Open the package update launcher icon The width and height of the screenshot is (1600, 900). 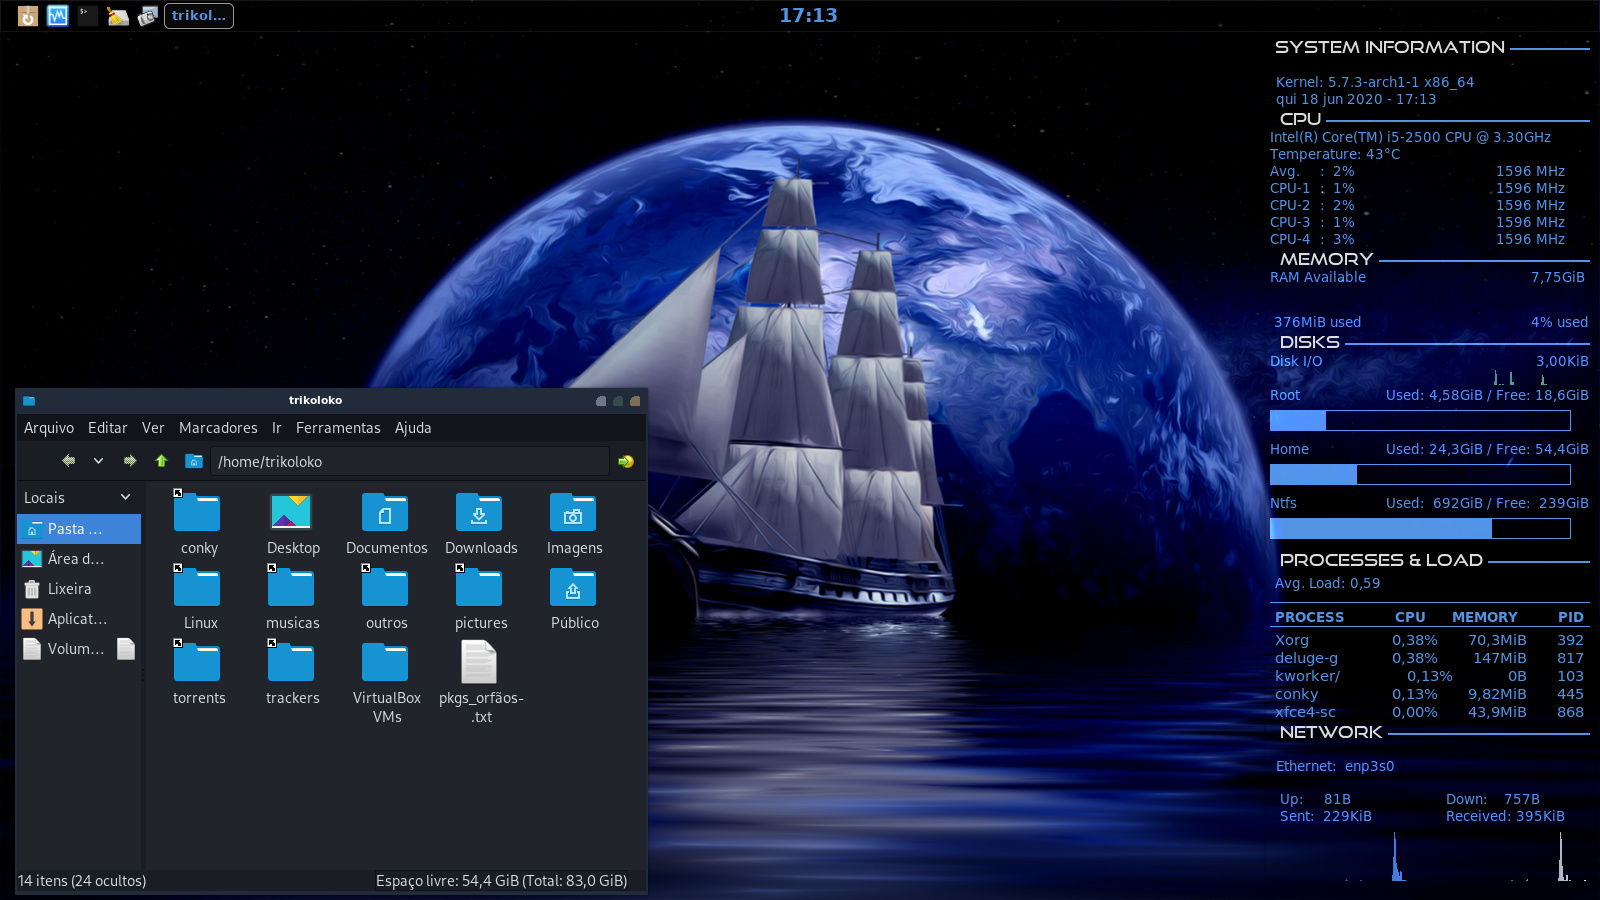coord(28,16)
